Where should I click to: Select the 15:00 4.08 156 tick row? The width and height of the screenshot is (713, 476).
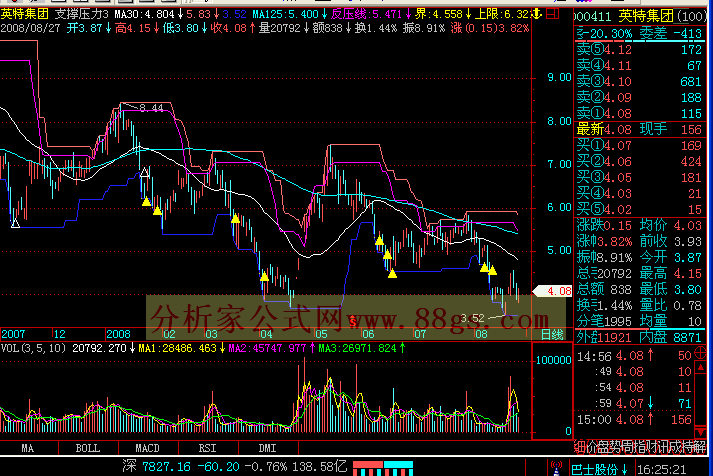click(634, 420)
